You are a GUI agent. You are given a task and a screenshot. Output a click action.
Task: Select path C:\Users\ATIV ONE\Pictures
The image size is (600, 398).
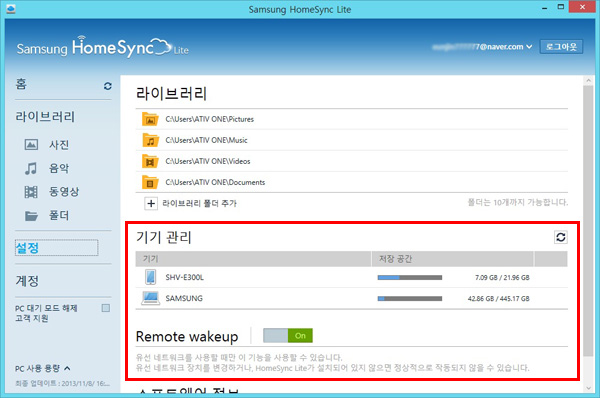pyautogui.click(x=210, y=119)
